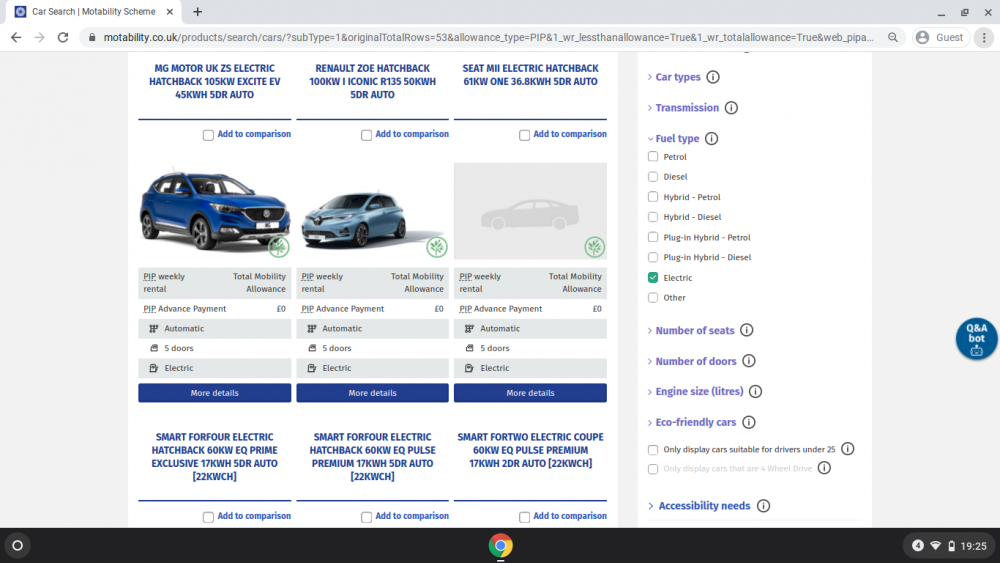
Task: Uncheck the Electric fuel type
Action: [652, 277]
